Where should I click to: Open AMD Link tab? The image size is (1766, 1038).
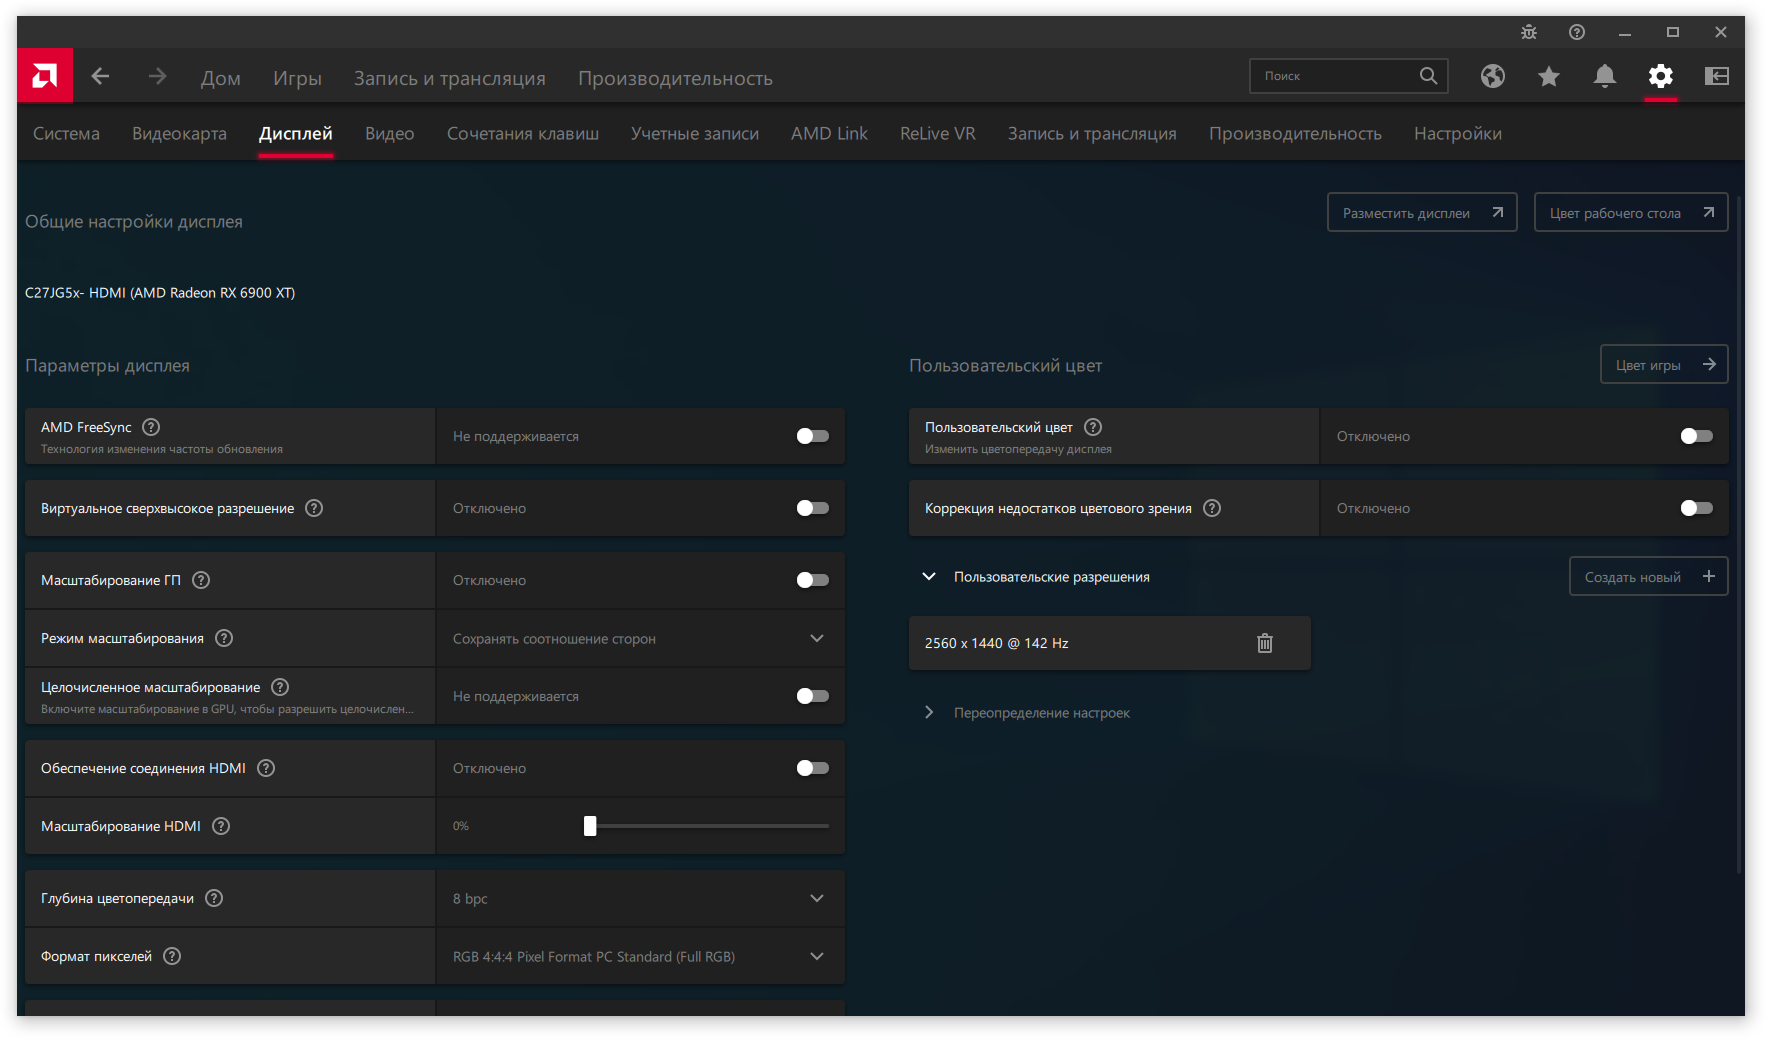(x=829, y=133)
